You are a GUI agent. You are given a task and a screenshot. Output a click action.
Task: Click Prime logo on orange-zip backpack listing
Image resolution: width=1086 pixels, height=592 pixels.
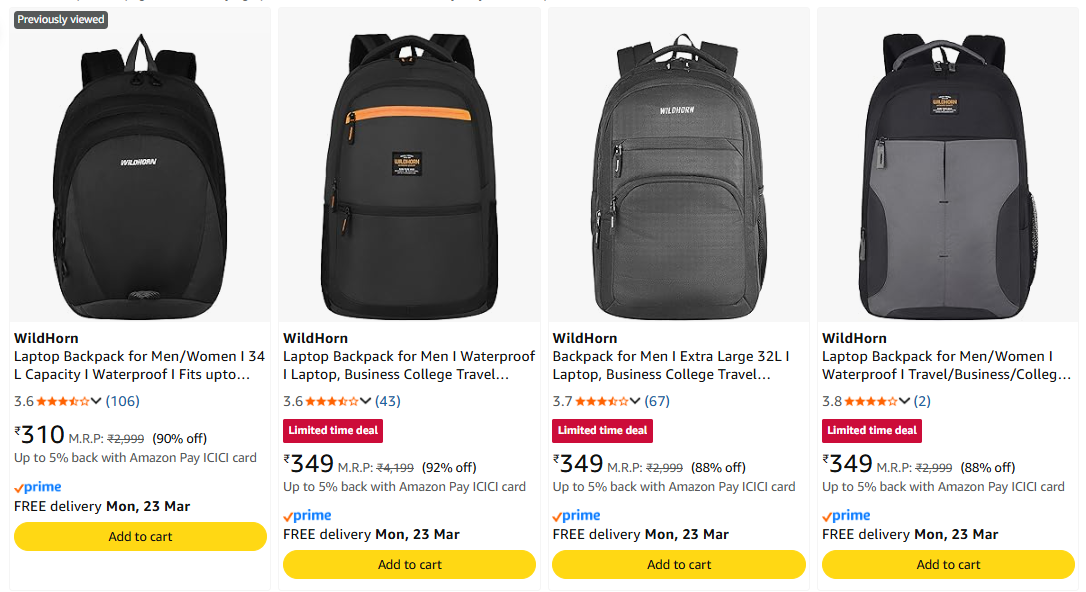[307, 515]
